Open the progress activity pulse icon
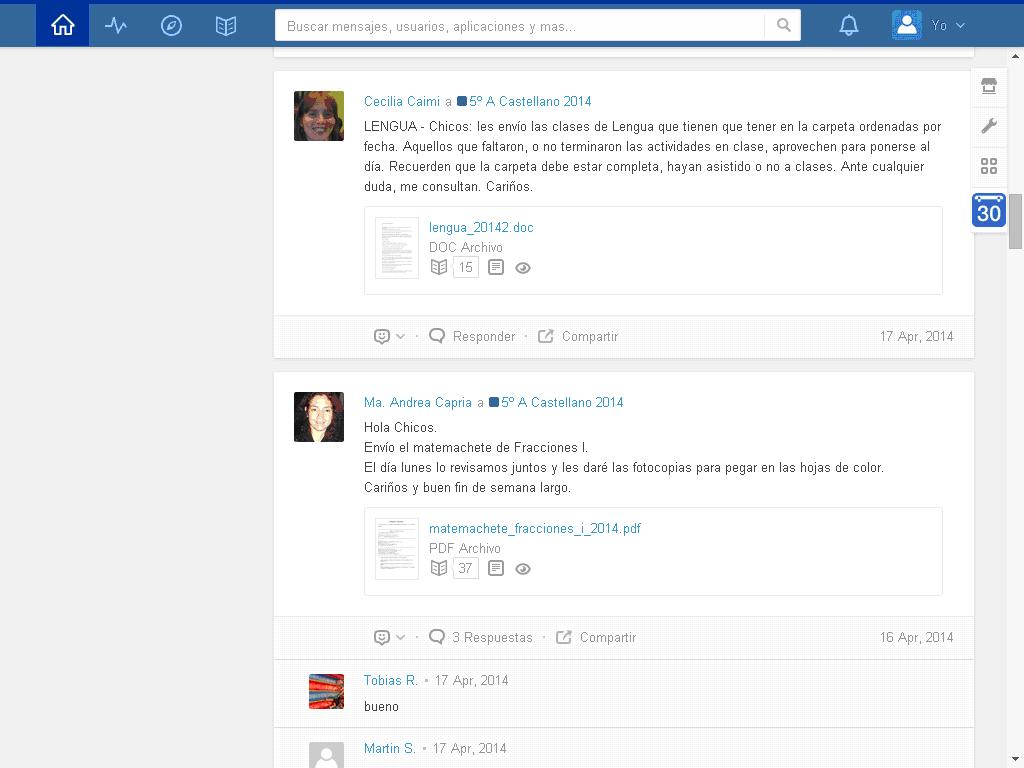The height and width of the screenshot is (768, 1024). click(x=116, y=25)
